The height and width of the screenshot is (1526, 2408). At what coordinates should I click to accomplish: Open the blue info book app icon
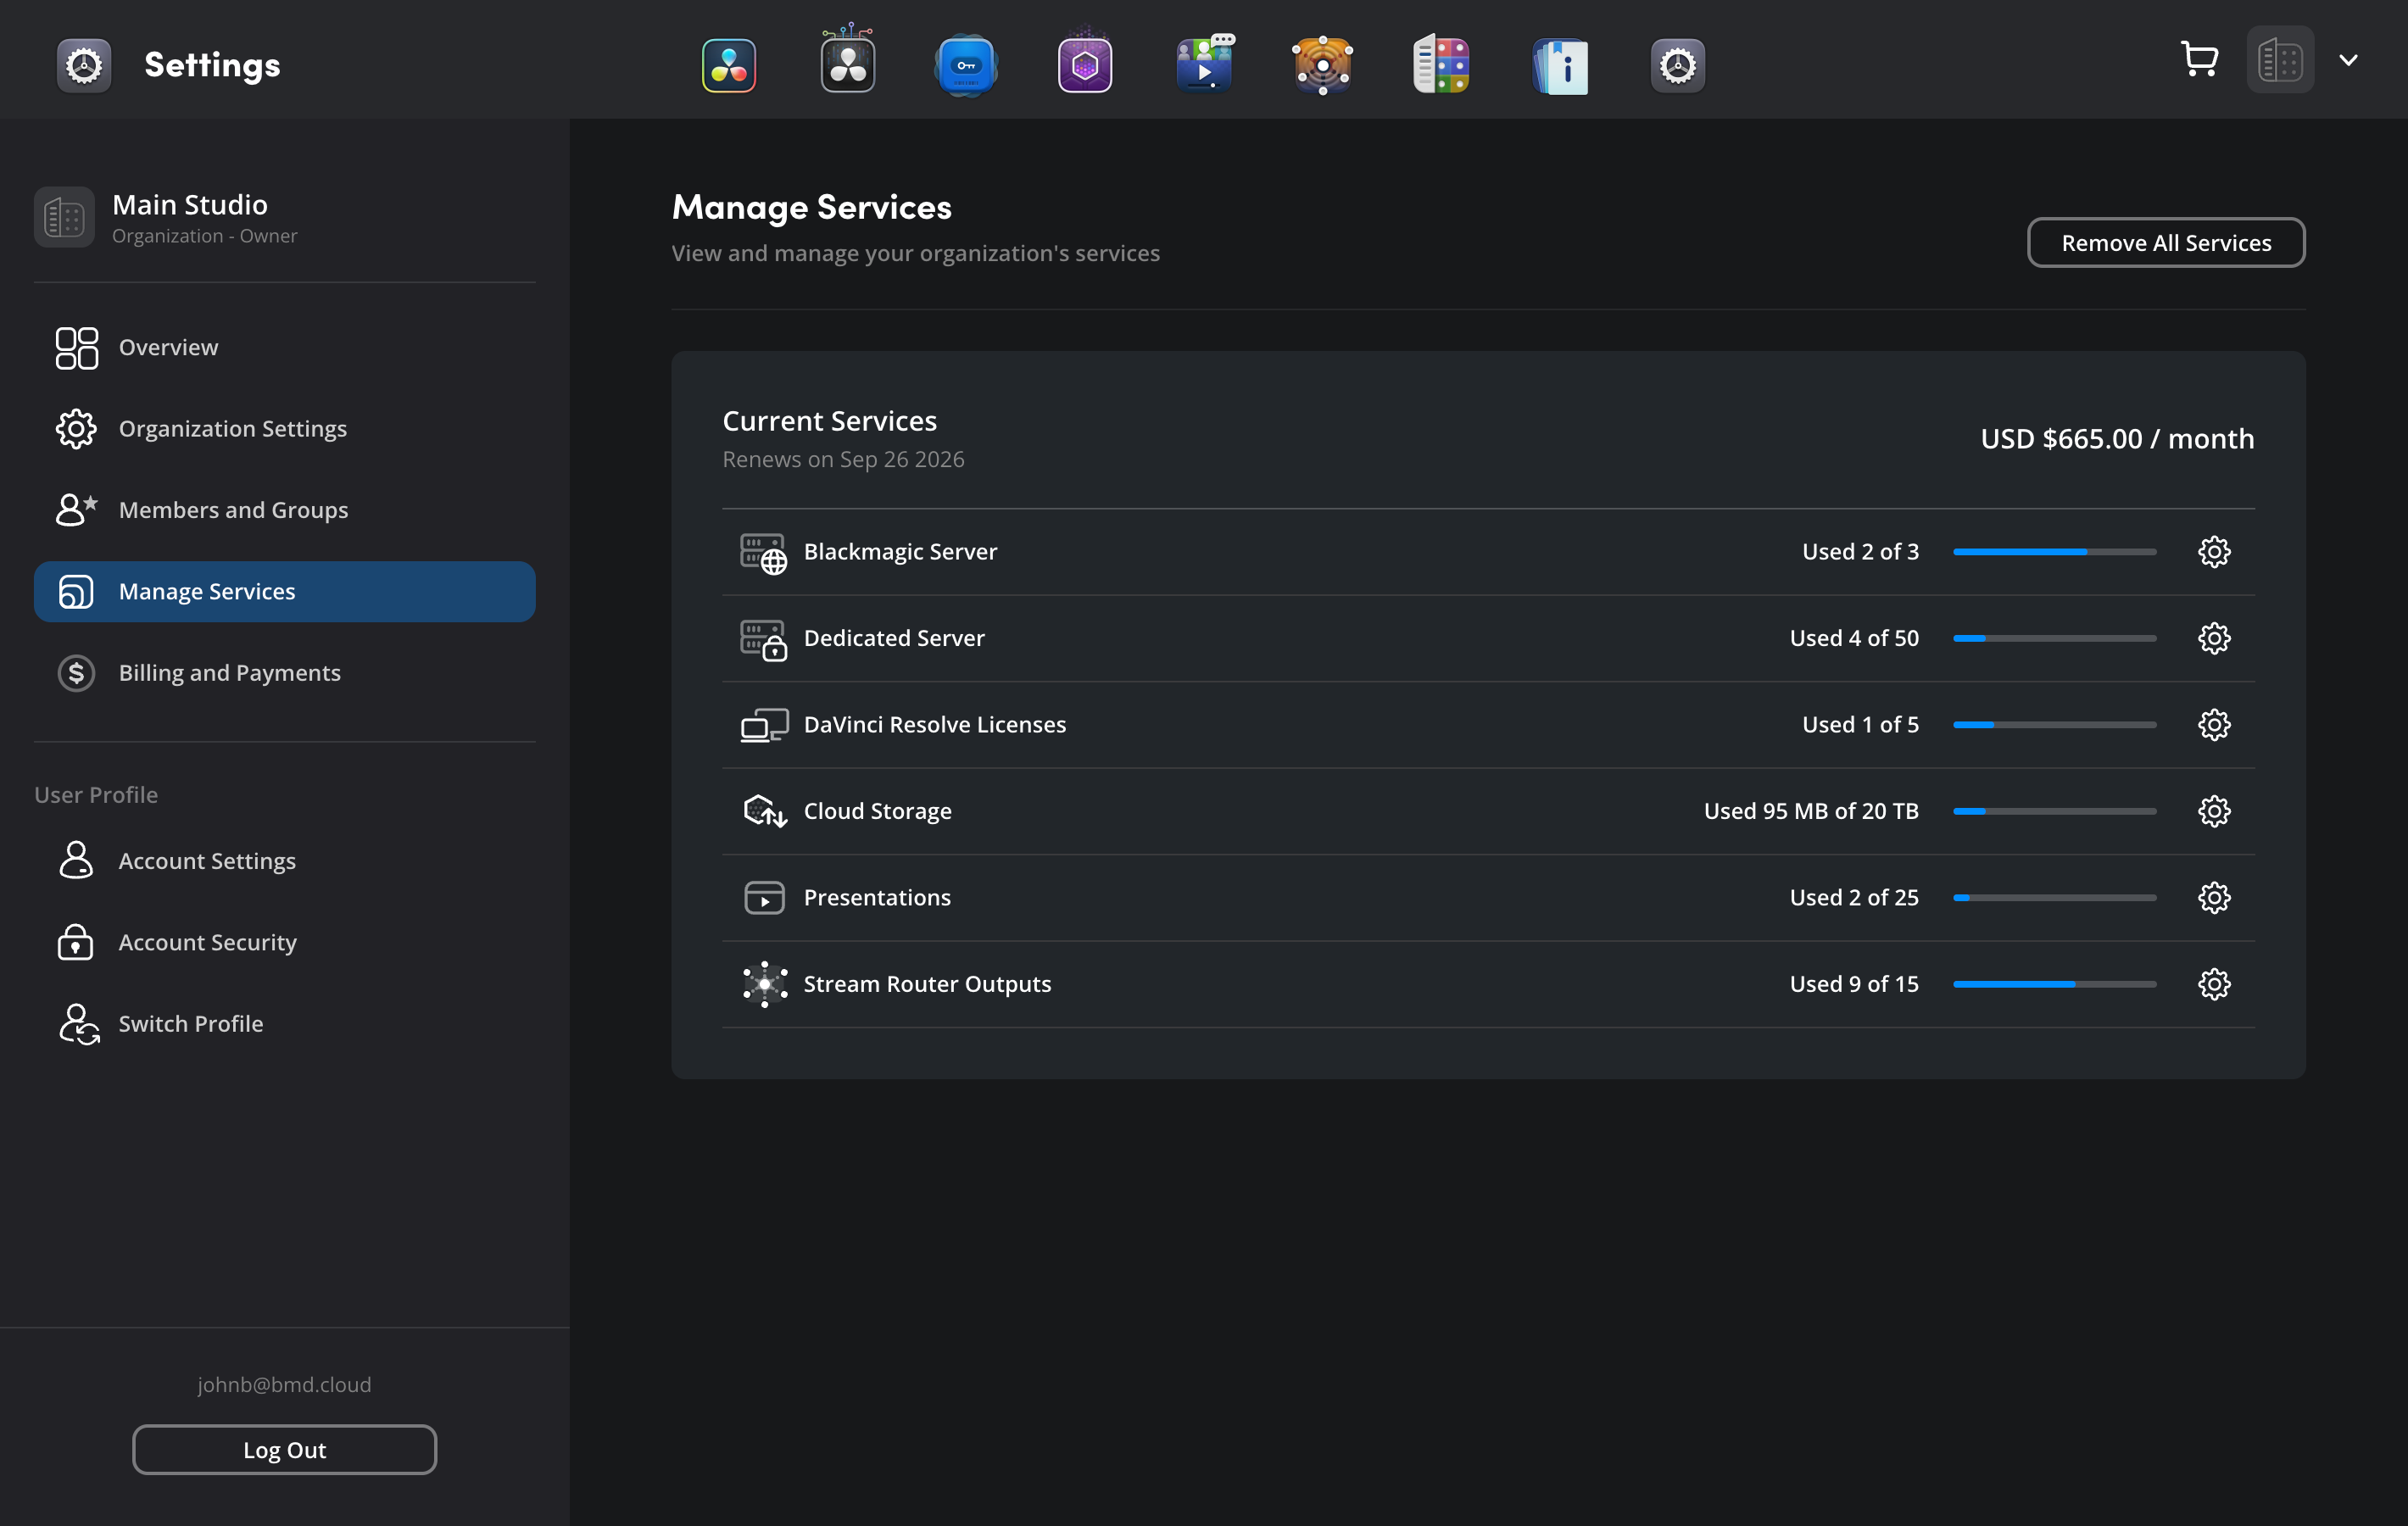pyautogui.click(x=1560, y=66)
